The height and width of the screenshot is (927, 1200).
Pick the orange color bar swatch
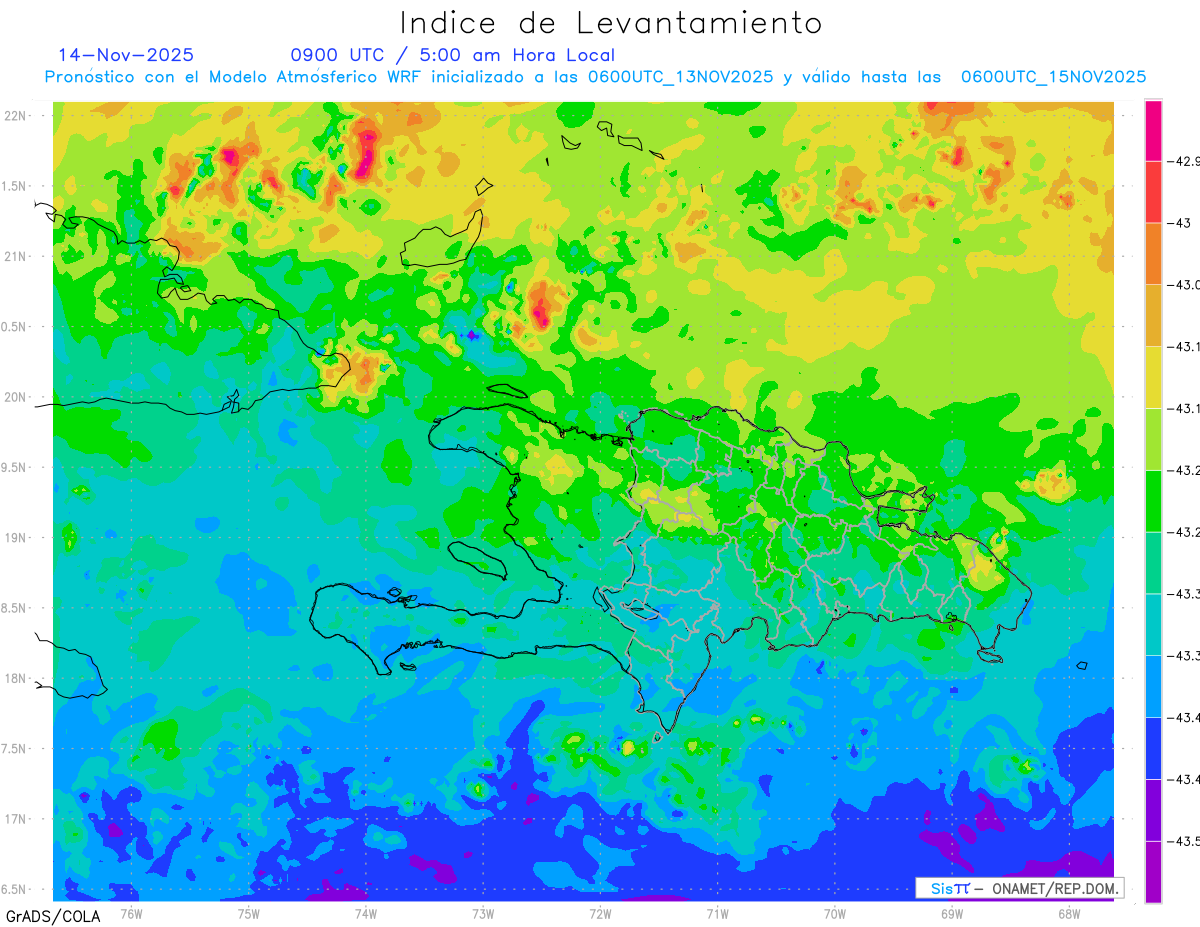click(1153, 254)
